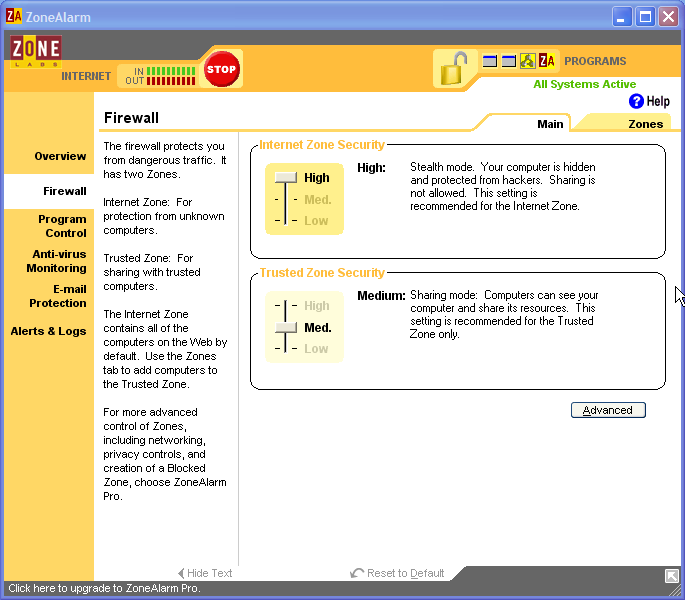Image resolution: width=685 pixels, height=600 pixels.
Task: Set Trusted Zone slider to High
Action: [x=316, y=305]
